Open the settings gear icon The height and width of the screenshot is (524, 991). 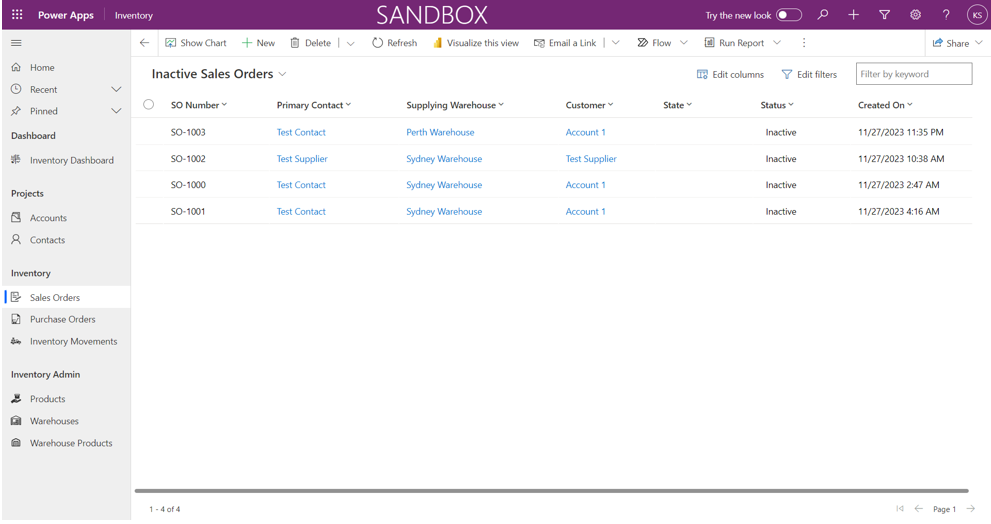915,15
